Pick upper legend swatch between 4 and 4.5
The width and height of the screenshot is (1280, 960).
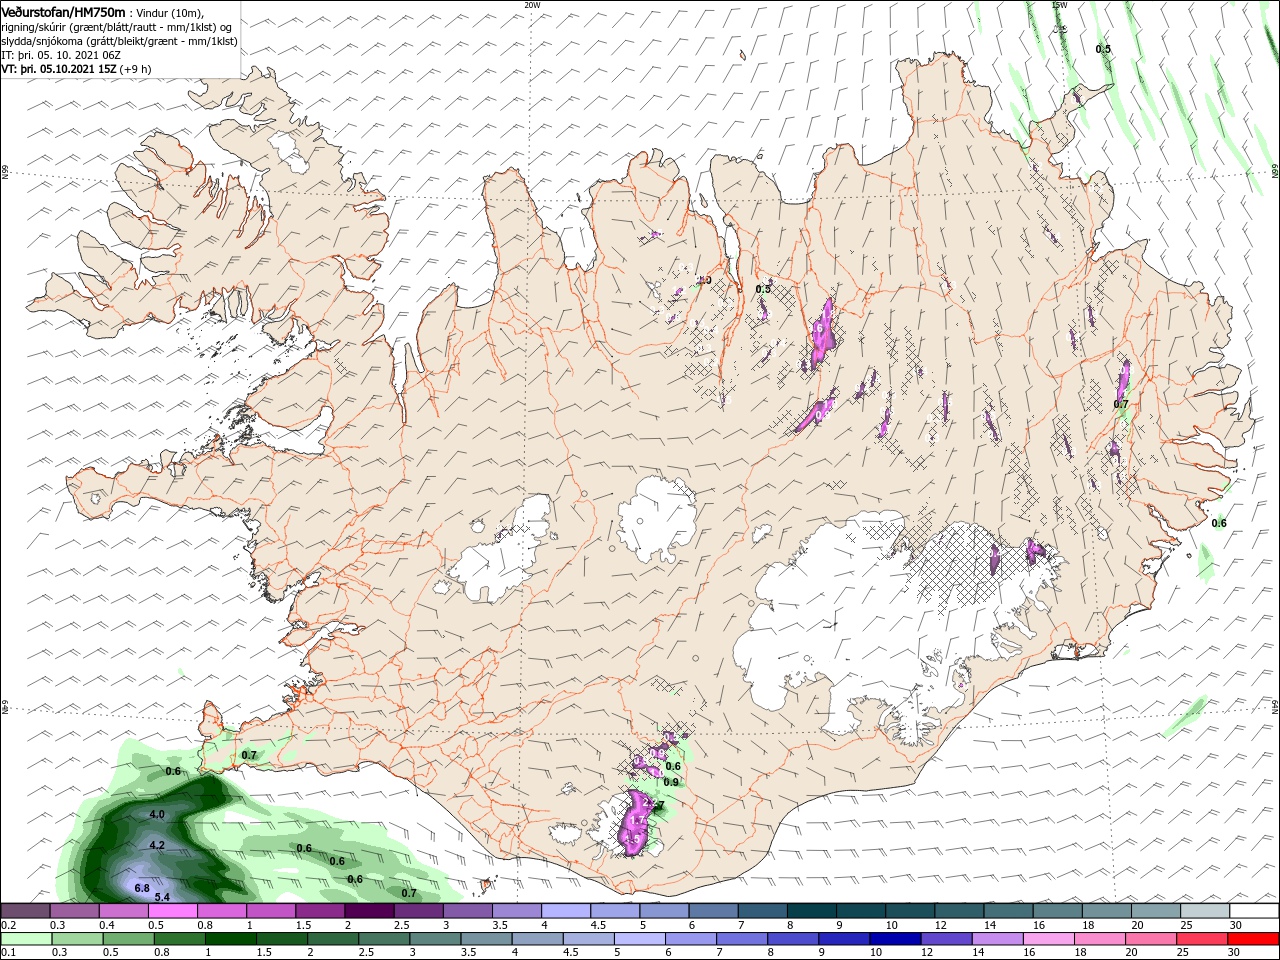click(x=565, y=910)
